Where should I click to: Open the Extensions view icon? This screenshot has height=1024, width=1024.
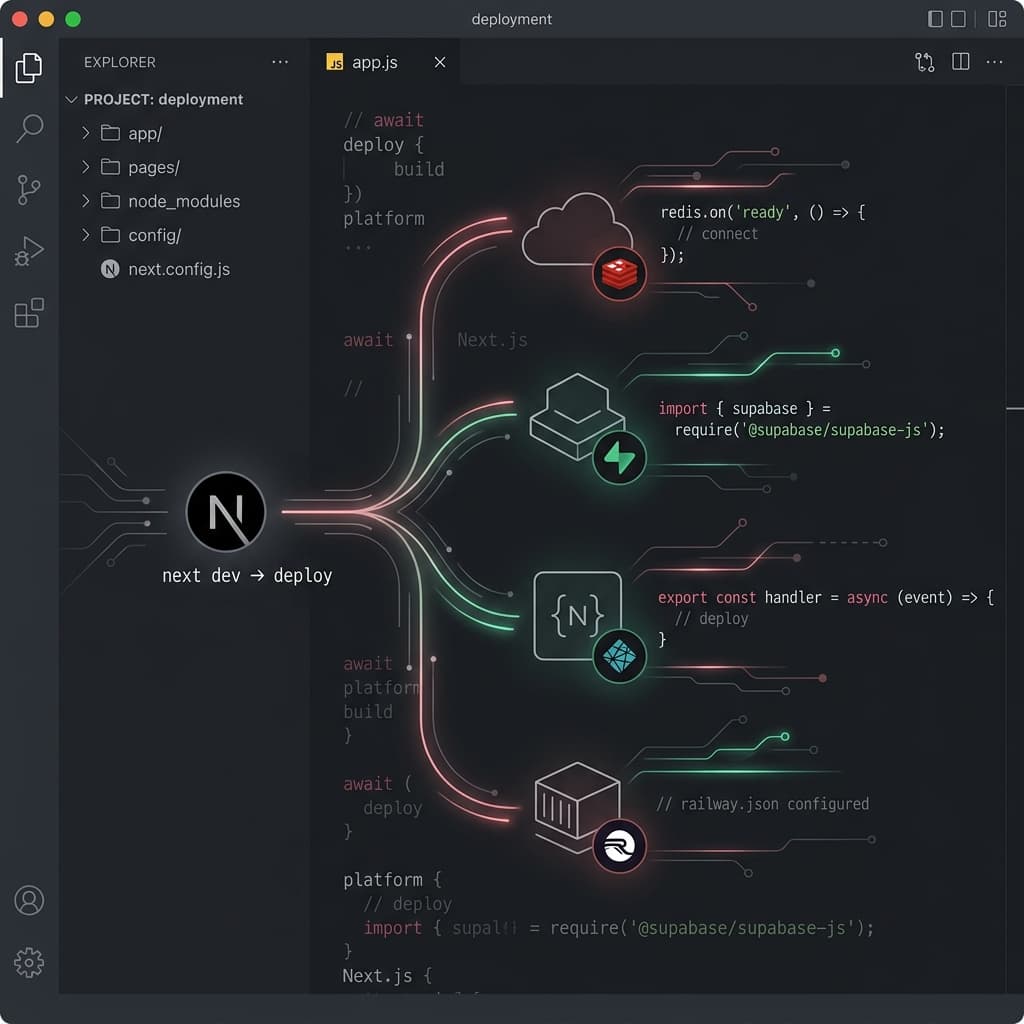(x=29, y=313)
